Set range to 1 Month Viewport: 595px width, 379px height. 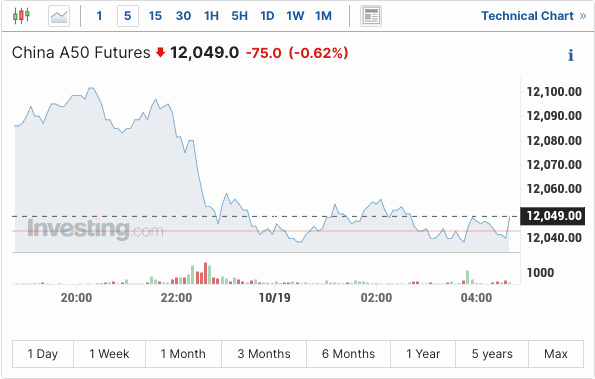tap(183, 354)
